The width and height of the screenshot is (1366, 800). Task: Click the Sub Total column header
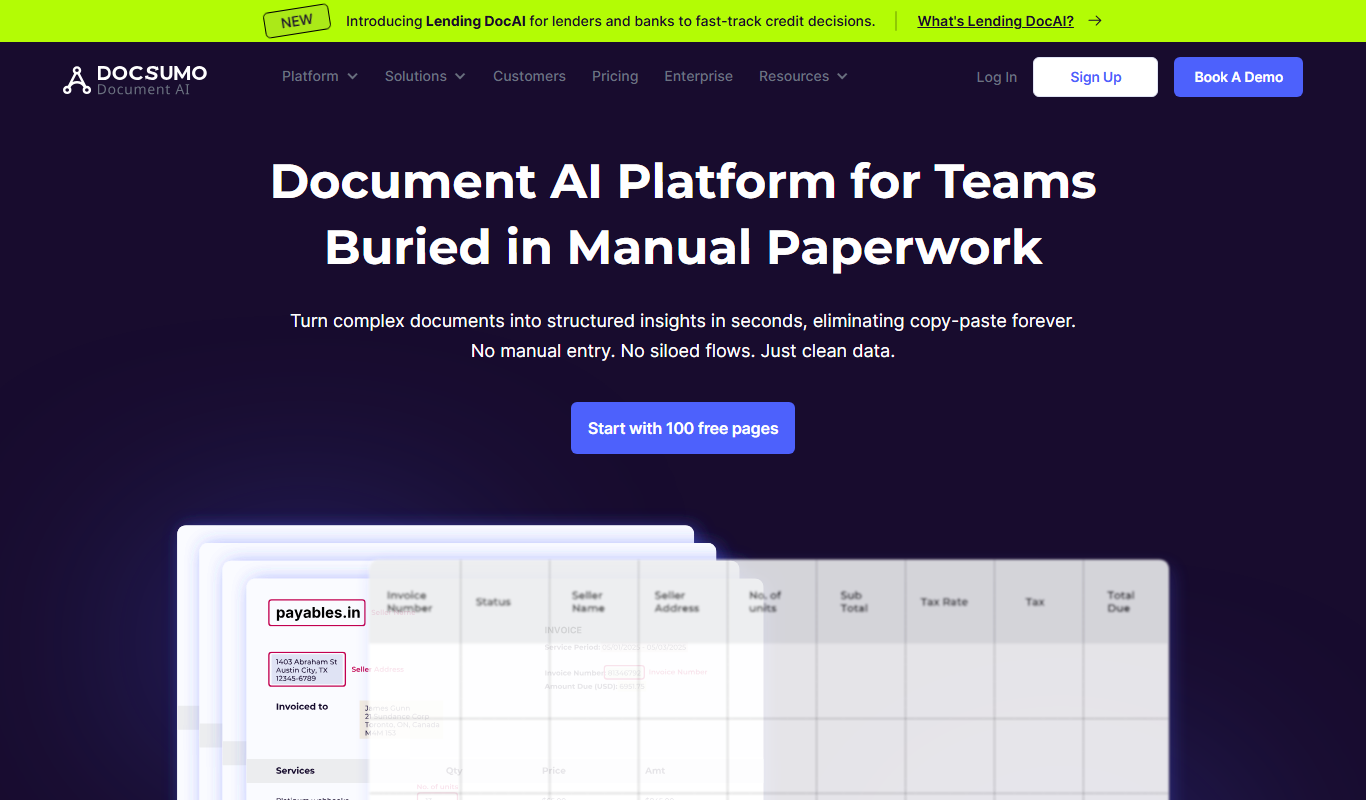click(853, 601)
